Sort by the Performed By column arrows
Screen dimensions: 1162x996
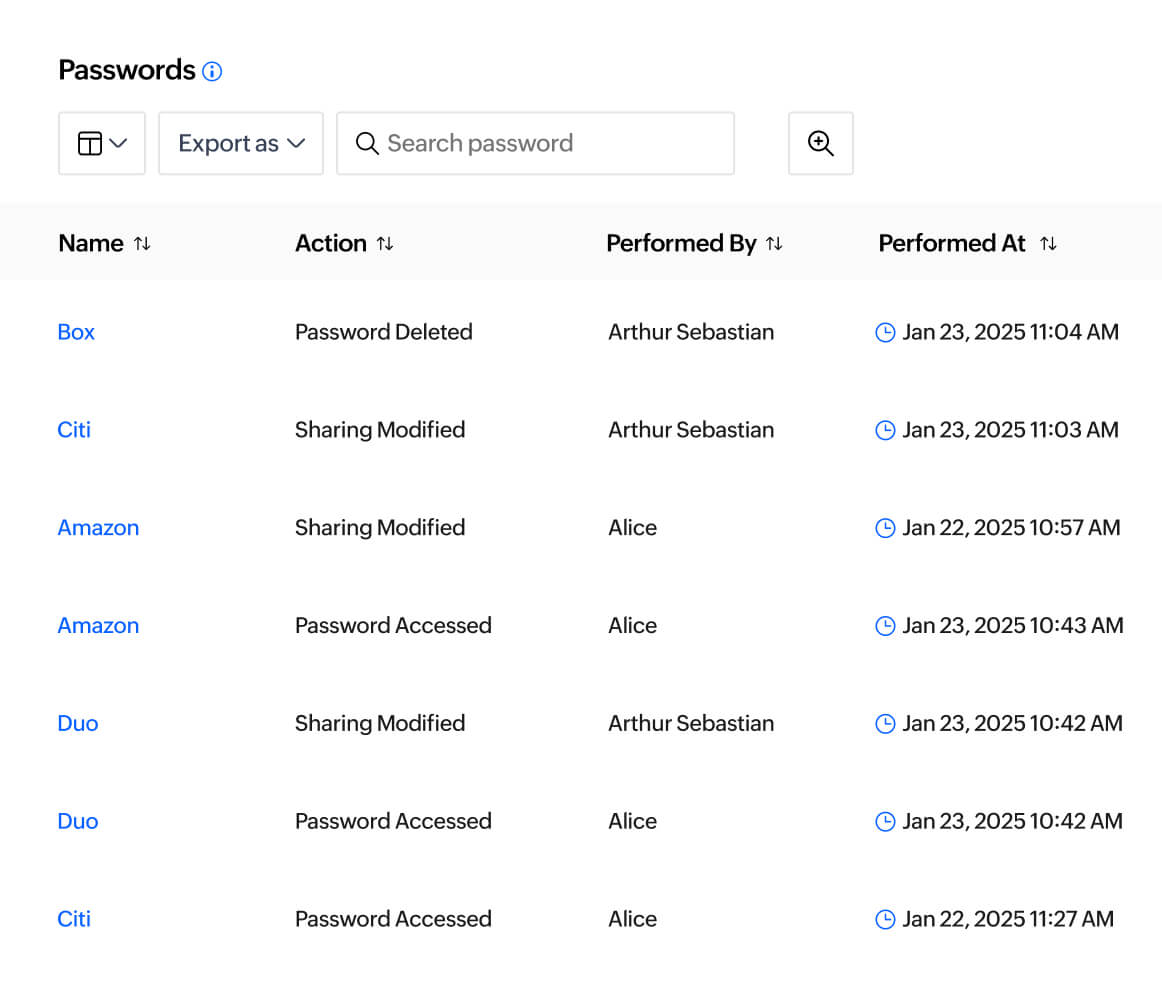[774, 243]
